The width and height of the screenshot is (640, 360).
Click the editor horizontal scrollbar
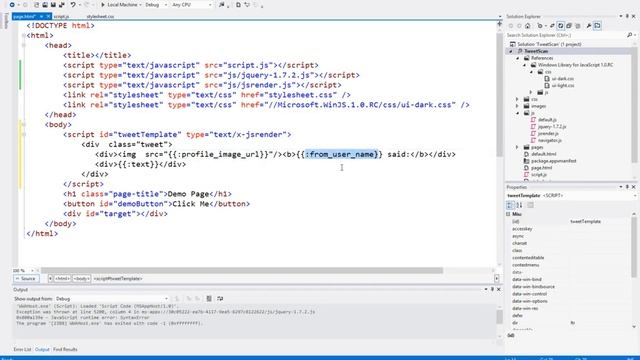pos(242,271)
